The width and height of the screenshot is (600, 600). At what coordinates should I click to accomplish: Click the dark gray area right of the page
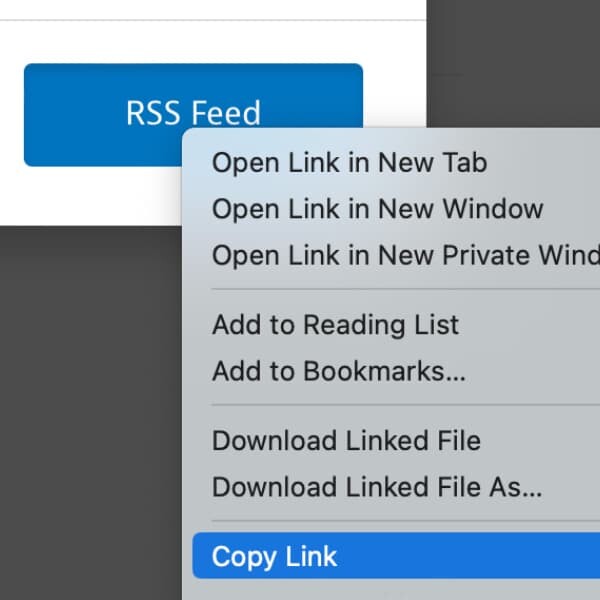coord(510,60)
